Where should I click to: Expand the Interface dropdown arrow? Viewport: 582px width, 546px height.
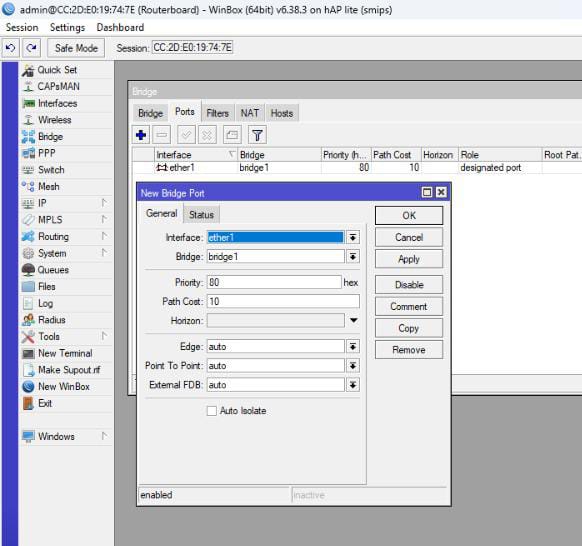point(353,238)
